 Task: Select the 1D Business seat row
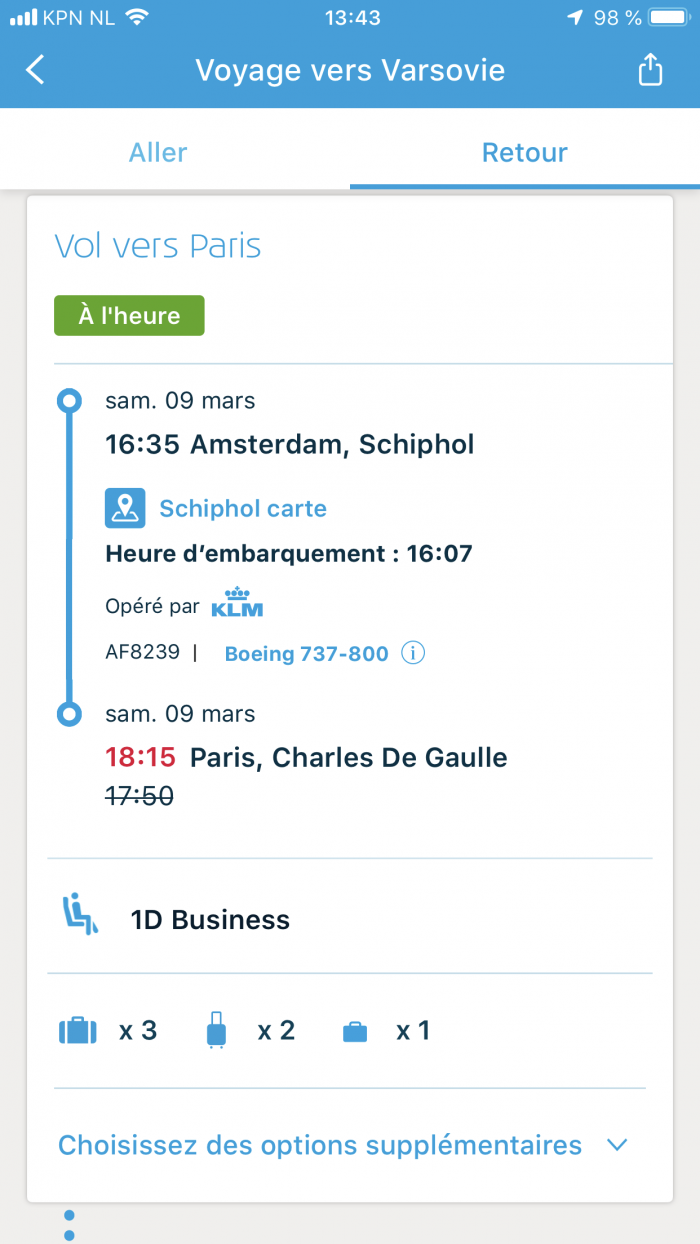coord(350,919)
